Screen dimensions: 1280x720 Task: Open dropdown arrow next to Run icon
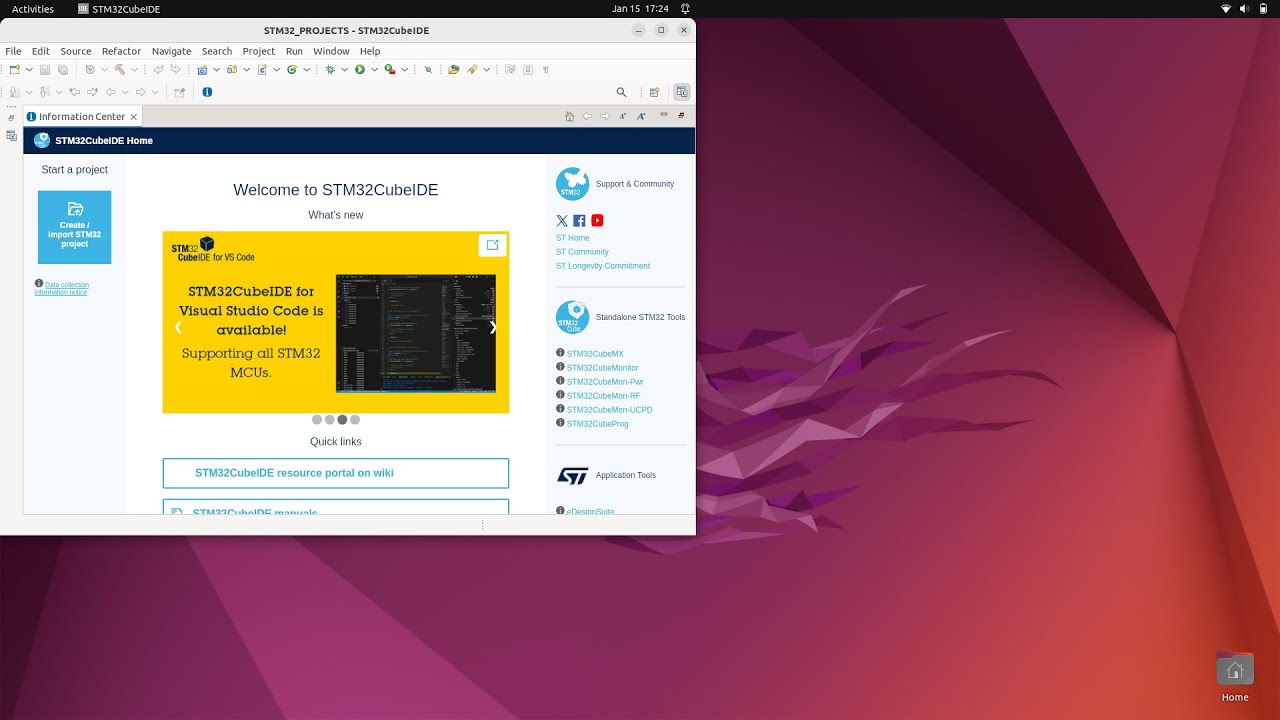(374, 70)
